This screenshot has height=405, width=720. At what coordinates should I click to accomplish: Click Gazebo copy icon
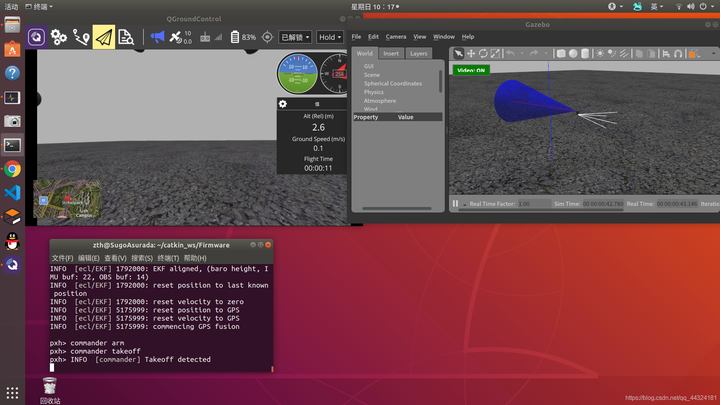tap(639, 54)
